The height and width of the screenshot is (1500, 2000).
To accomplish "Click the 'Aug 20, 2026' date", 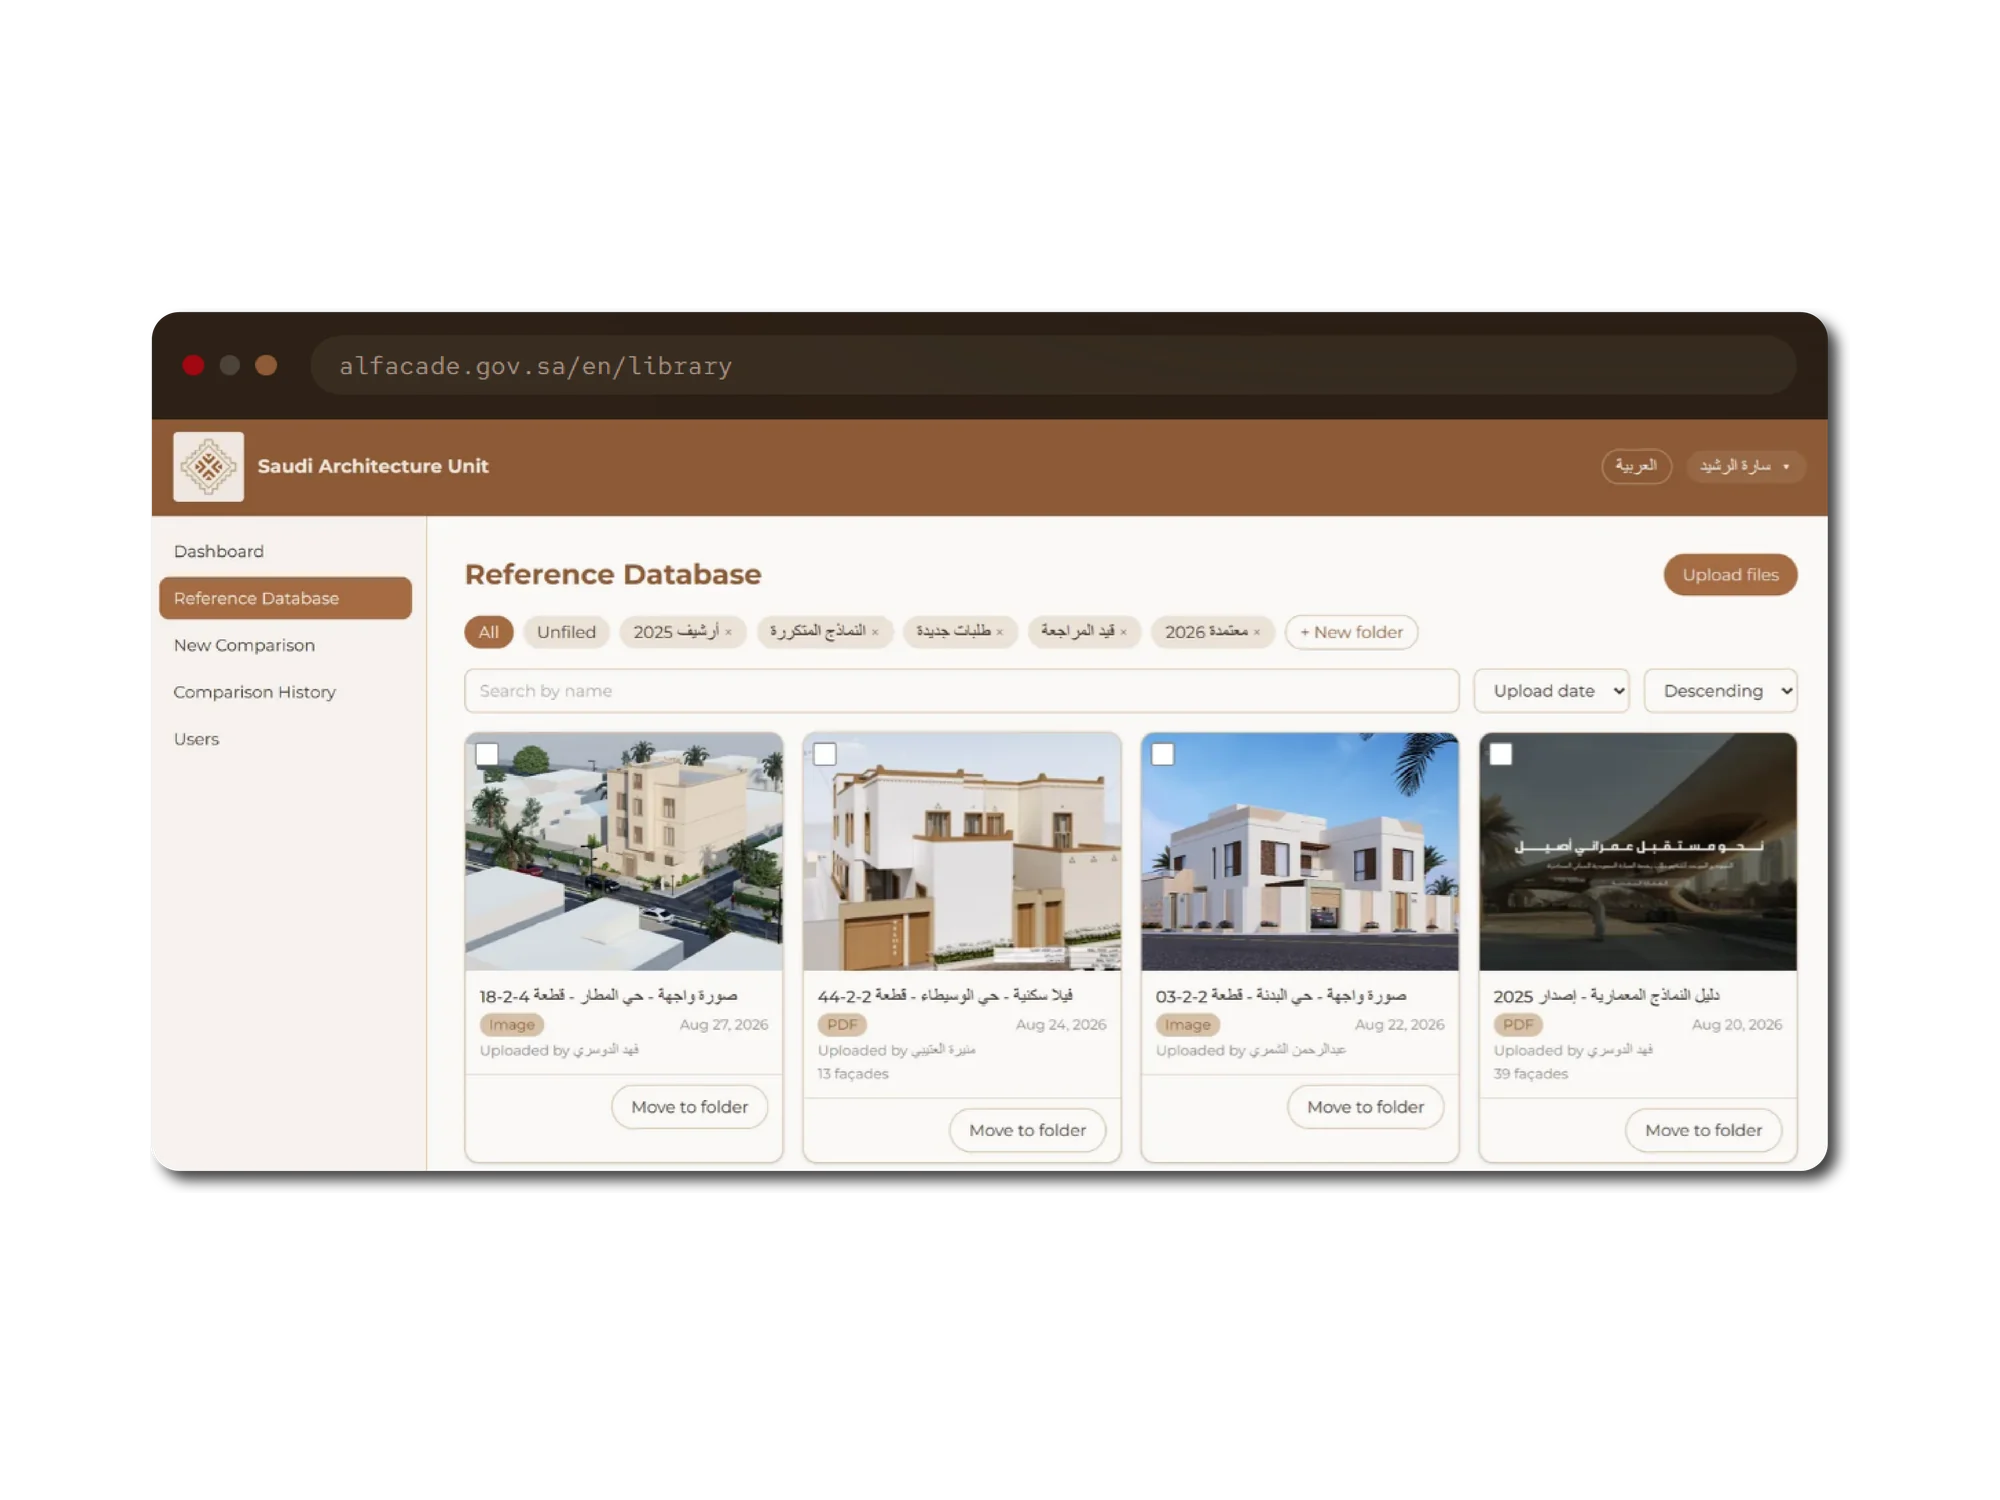I will 1737,1025.
